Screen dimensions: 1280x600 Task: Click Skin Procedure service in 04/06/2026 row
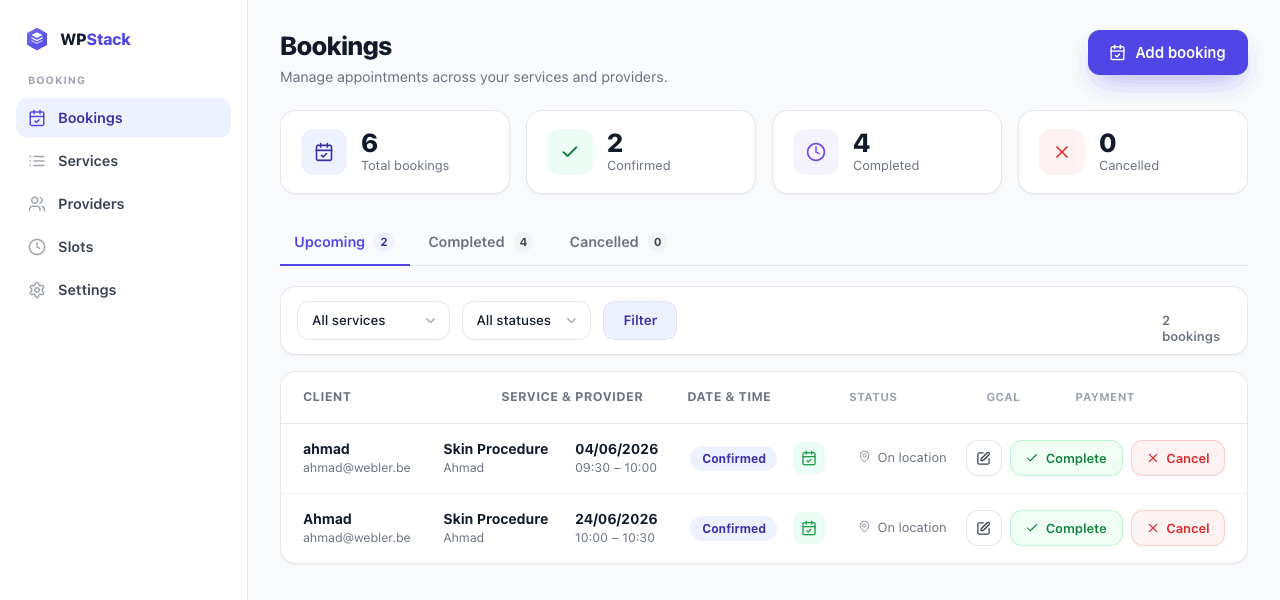(496, 449)
